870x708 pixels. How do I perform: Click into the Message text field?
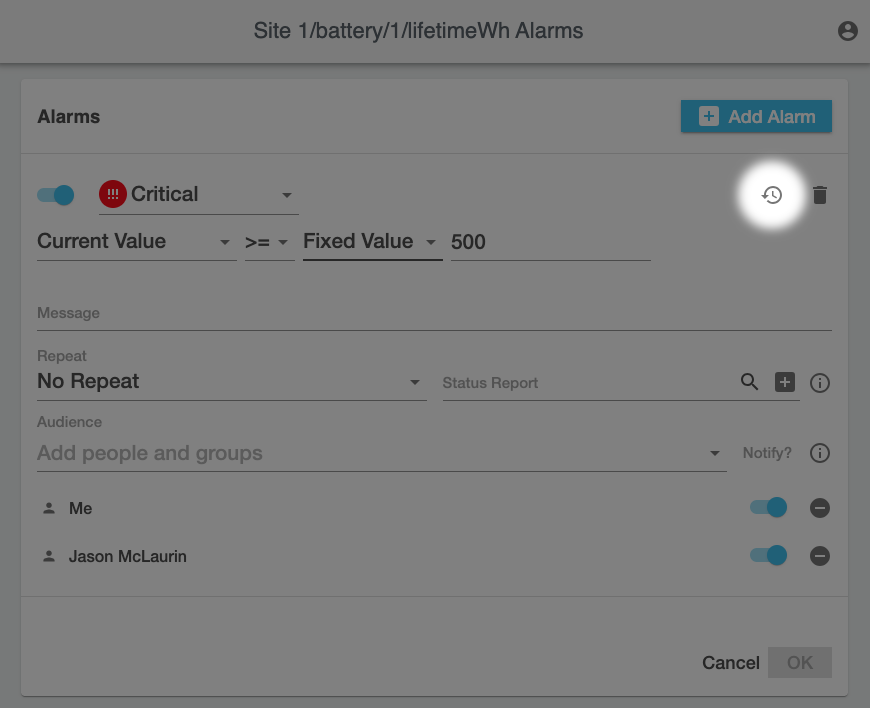point(434,314)
